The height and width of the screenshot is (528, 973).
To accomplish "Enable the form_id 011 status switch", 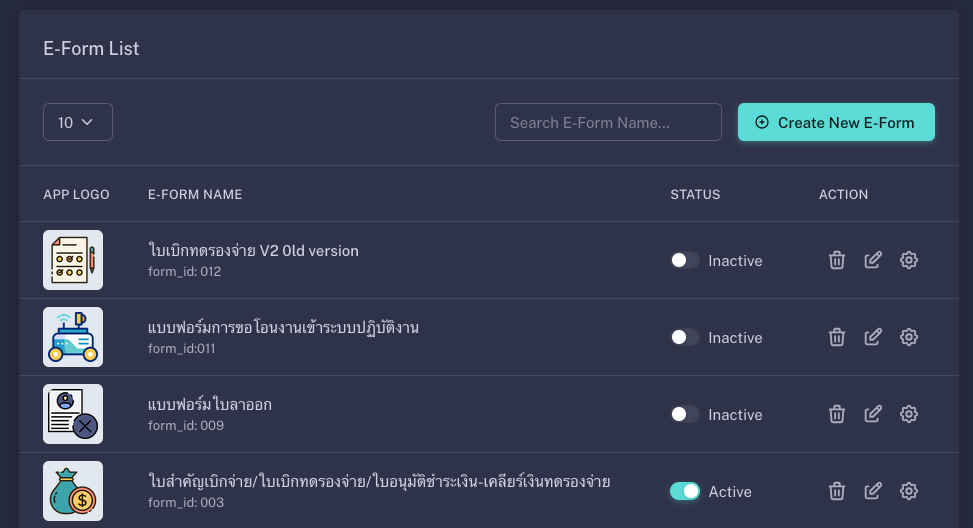I will 685,337.
